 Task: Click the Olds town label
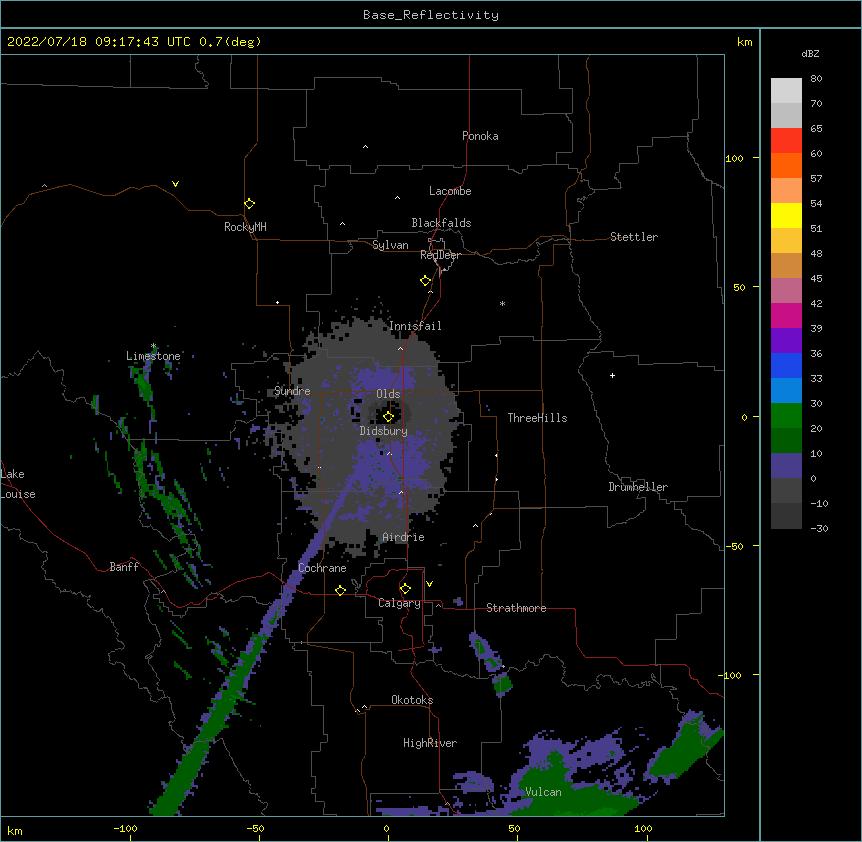pos(388,394)
